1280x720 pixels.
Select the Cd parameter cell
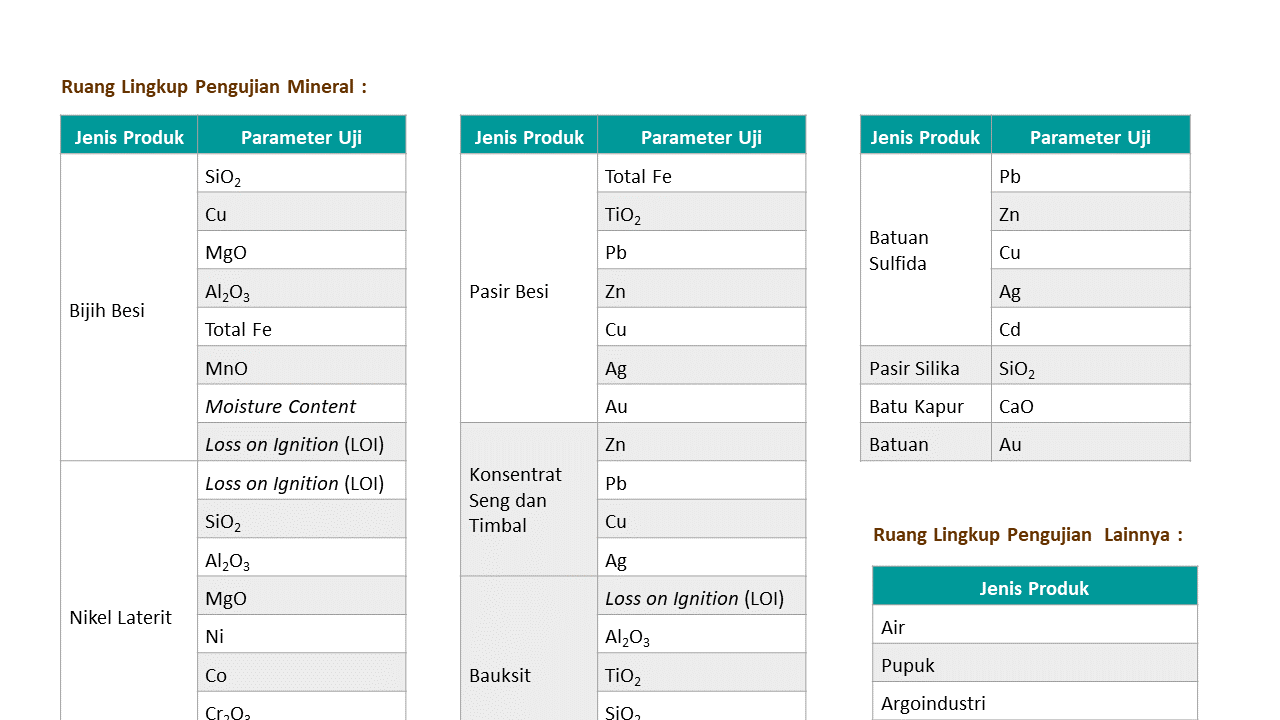(1090, 329)
